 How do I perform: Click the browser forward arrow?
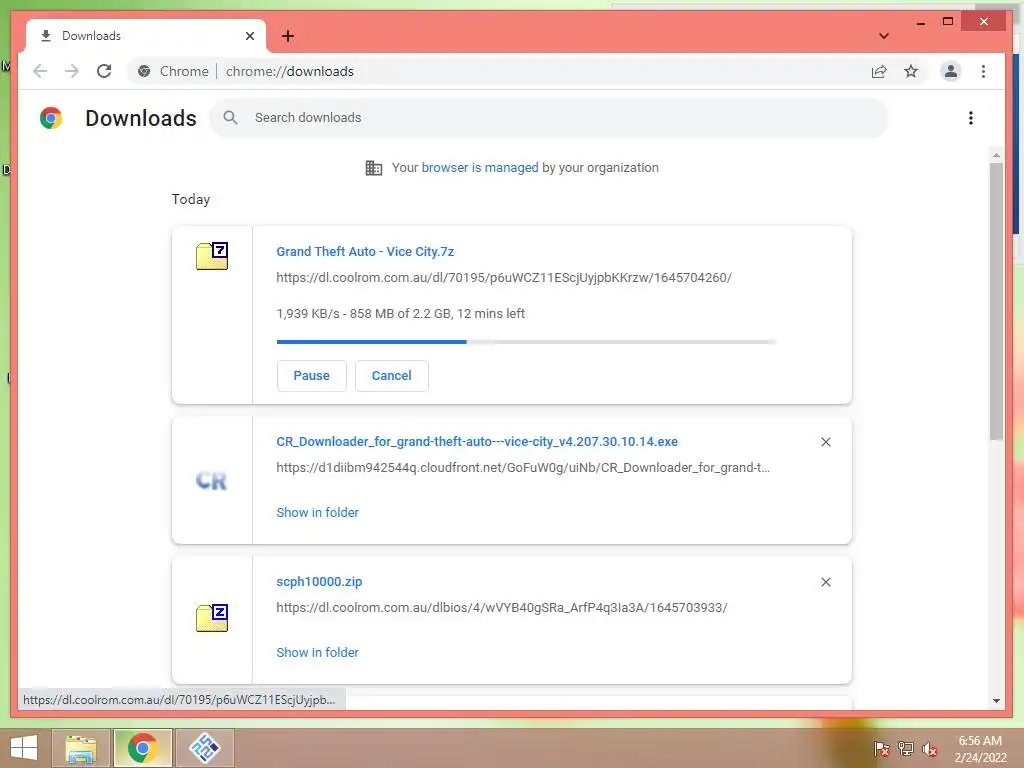(x=72, y=71)
